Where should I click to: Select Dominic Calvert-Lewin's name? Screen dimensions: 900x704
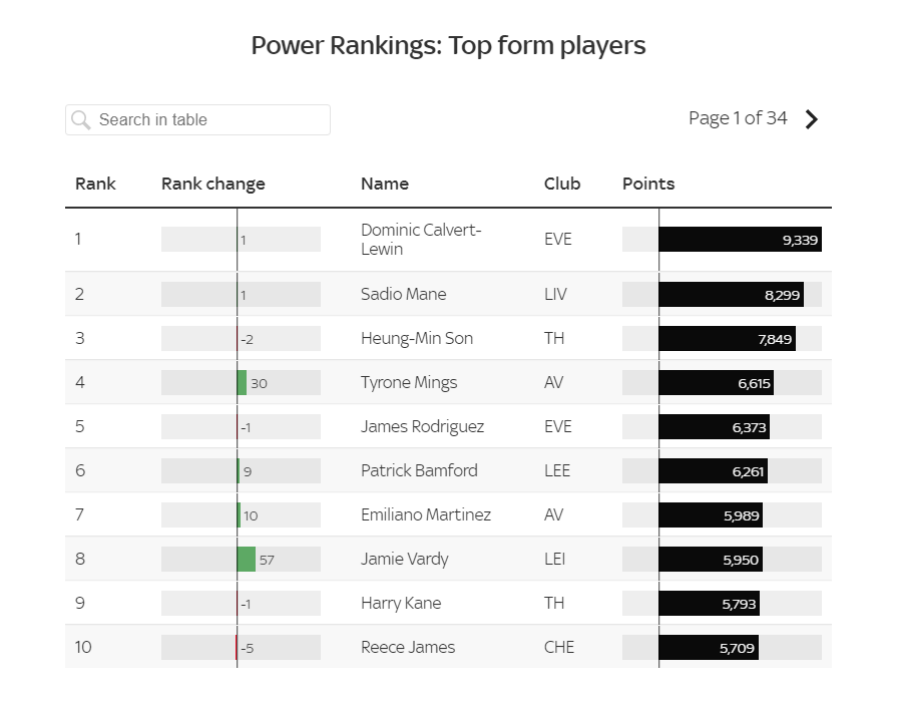point(421,239)
